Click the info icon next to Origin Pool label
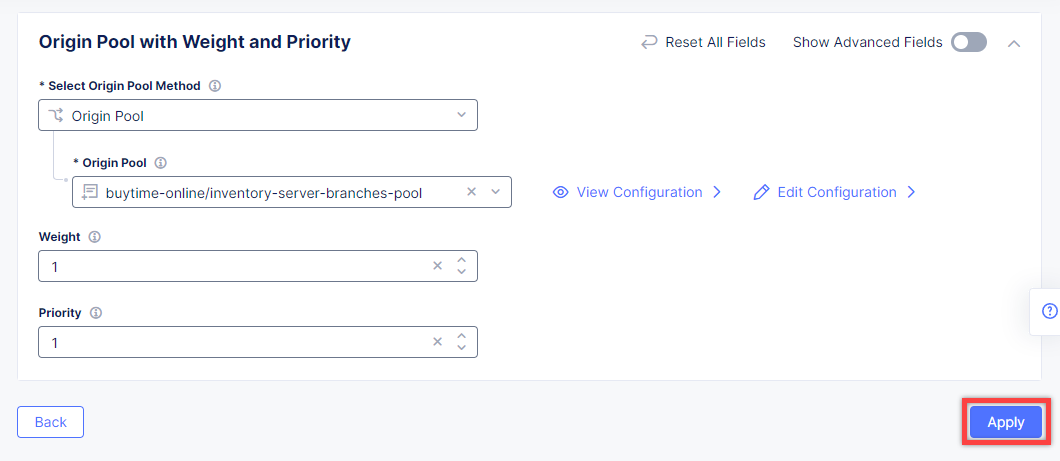1060x461 pixels. (x=161, y=163)
